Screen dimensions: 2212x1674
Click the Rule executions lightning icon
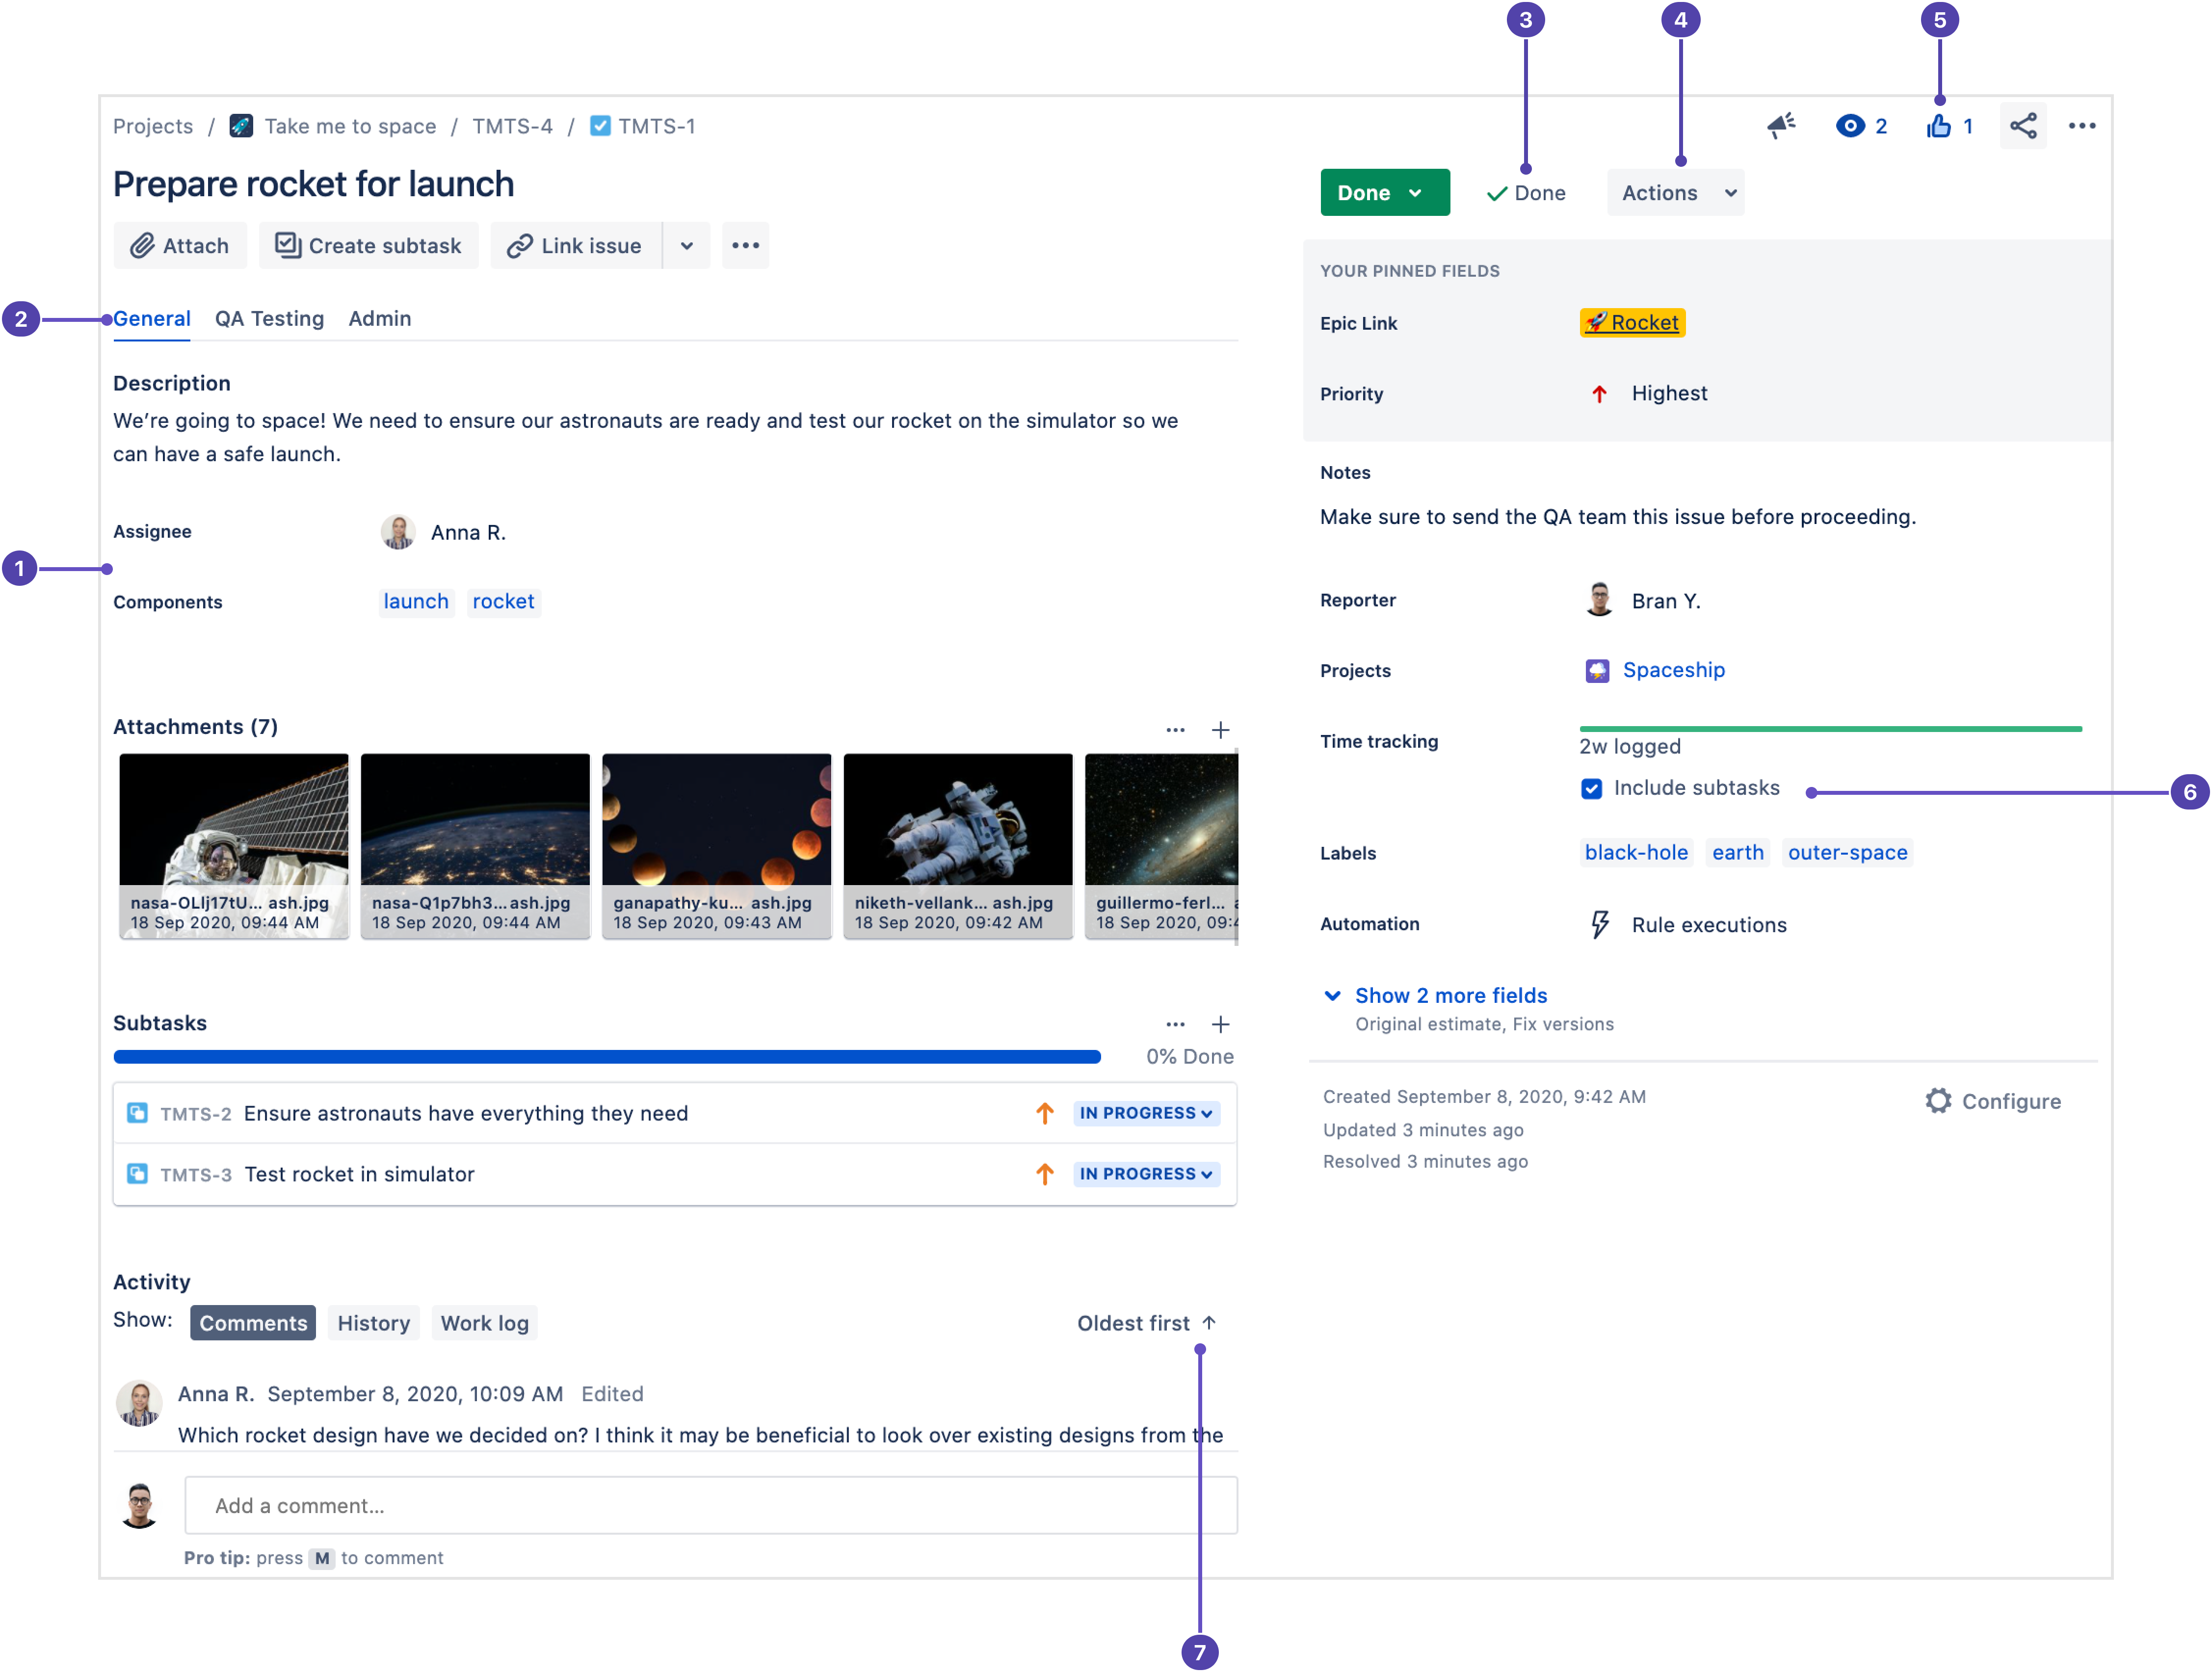[x=1600, y=925]
